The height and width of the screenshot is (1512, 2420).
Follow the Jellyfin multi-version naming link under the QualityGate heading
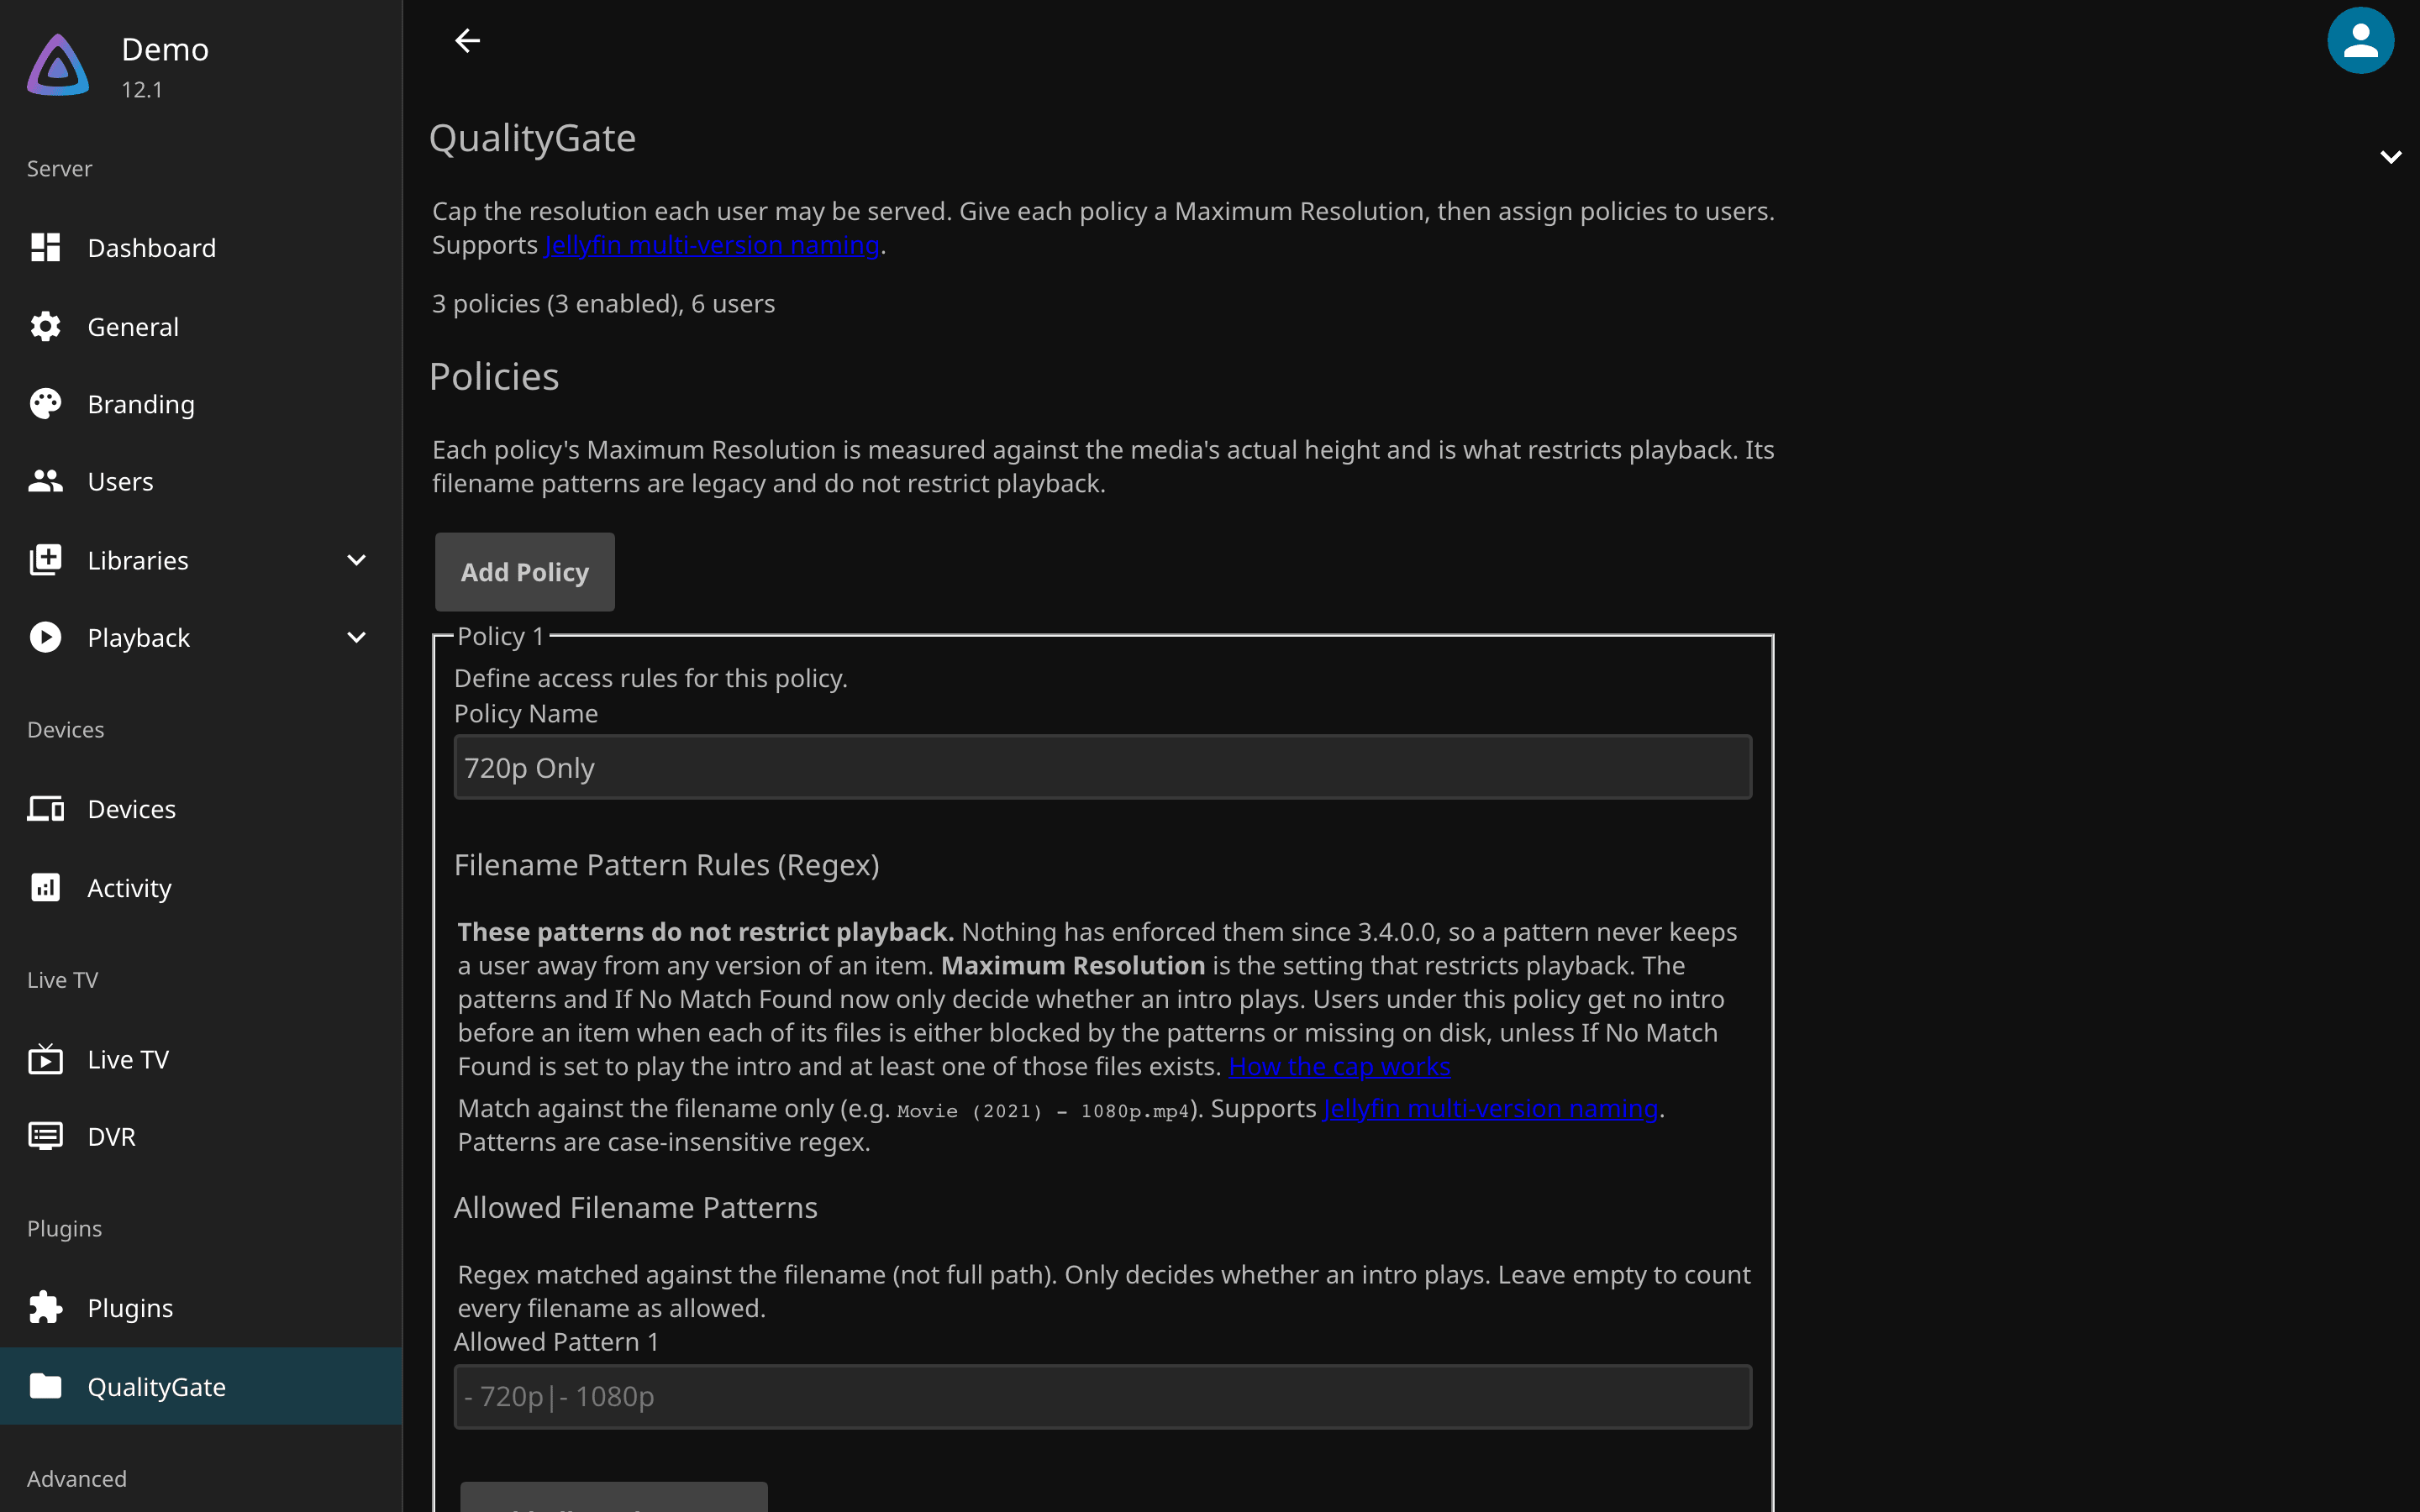pyautogui.click(x=712, y=245)
